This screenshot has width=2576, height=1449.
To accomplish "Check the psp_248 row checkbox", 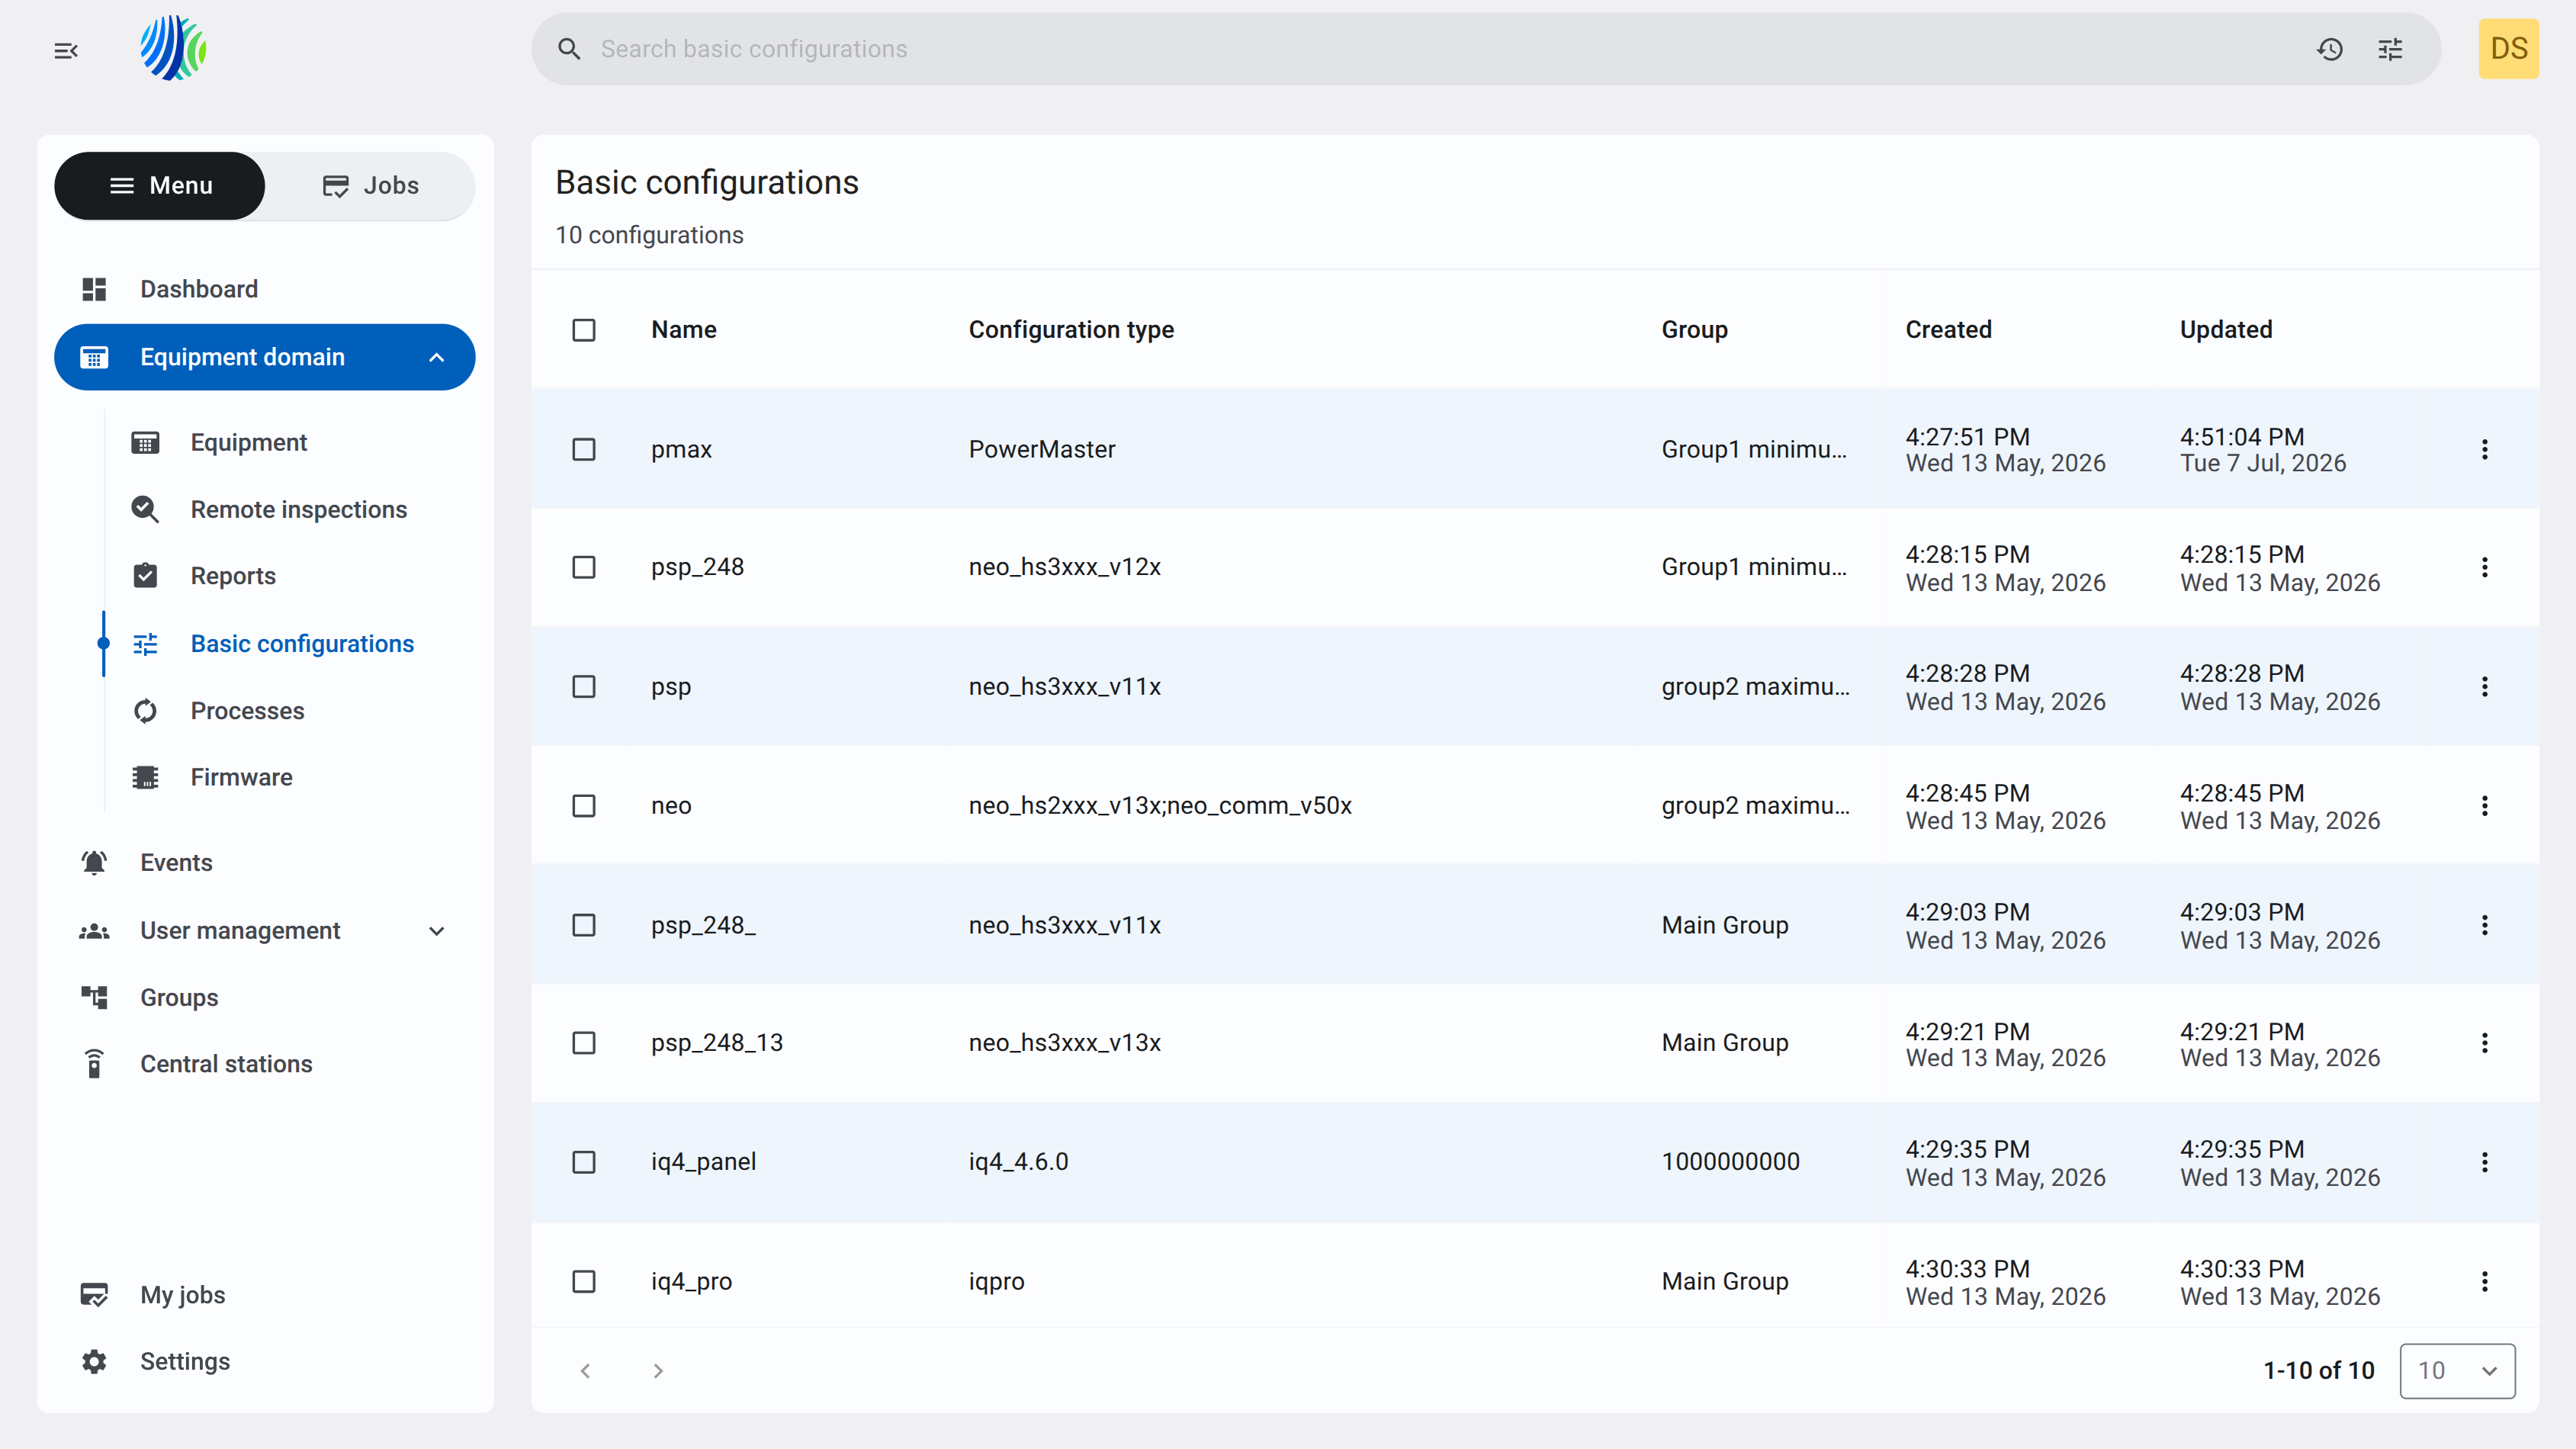I will coord(584,568).
